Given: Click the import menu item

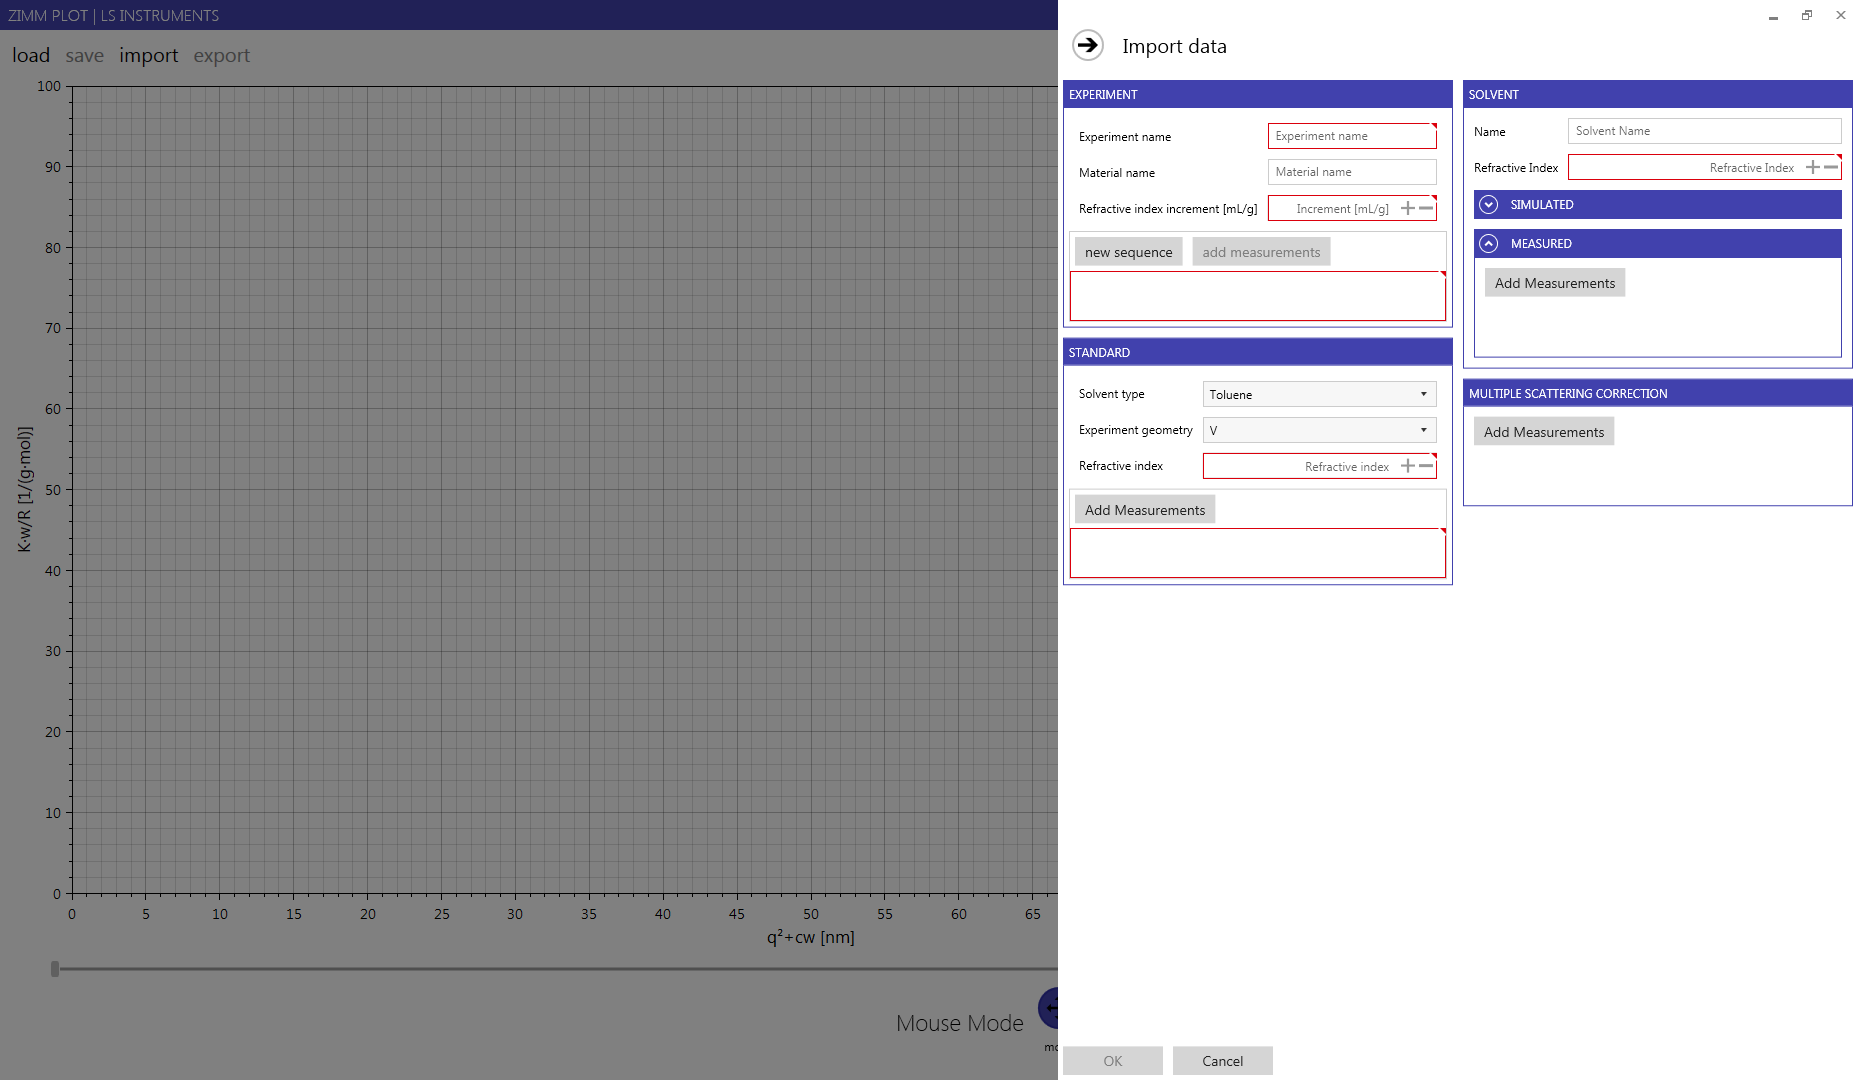Looking at the screenshot, I should click(x=148, y=55).
